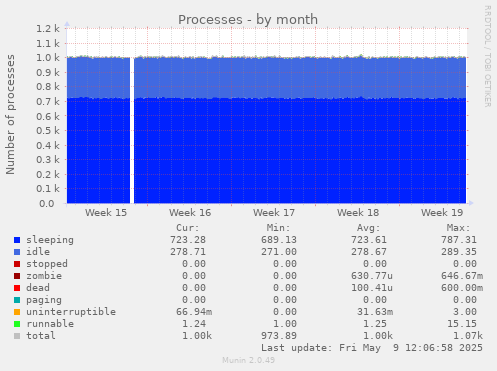Click the '0.0' y-axis value

[x=47, y=203]
